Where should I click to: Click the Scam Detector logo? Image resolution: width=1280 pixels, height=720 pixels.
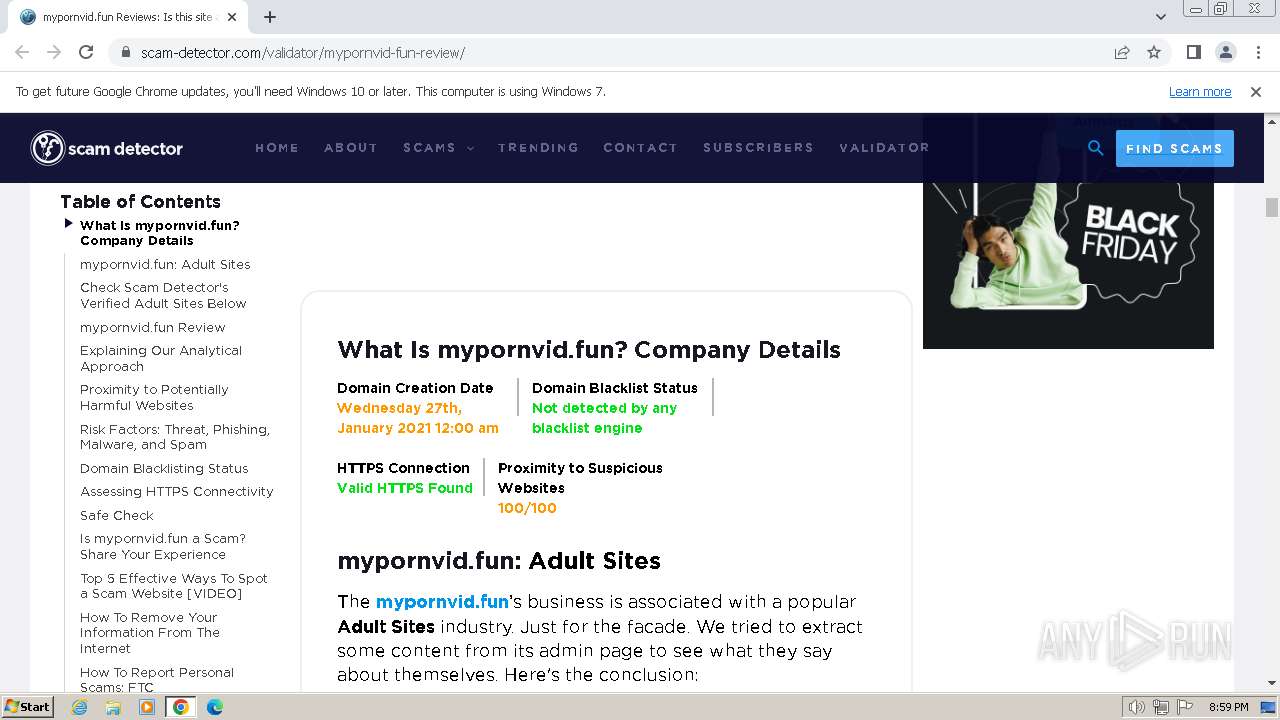pyautogui.click(x=107, y=148)
